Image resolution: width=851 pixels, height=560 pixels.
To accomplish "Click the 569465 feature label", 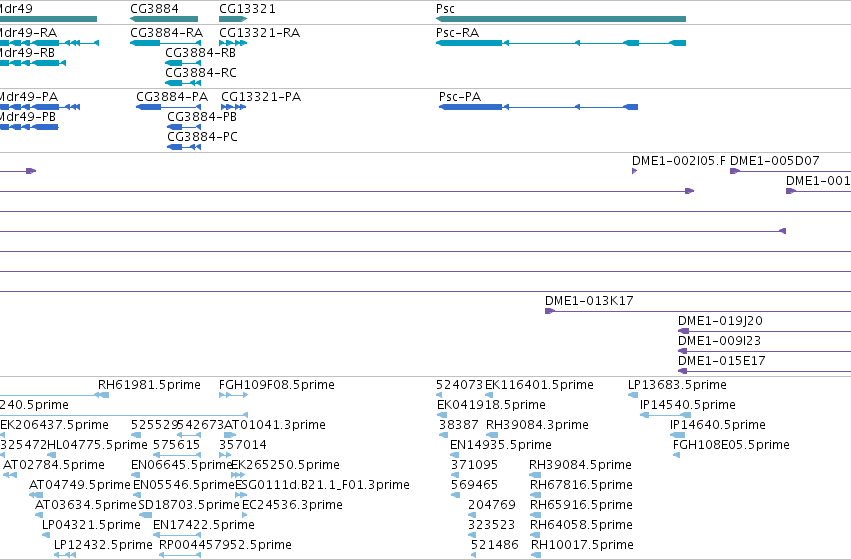I will (x=474, y=485).
